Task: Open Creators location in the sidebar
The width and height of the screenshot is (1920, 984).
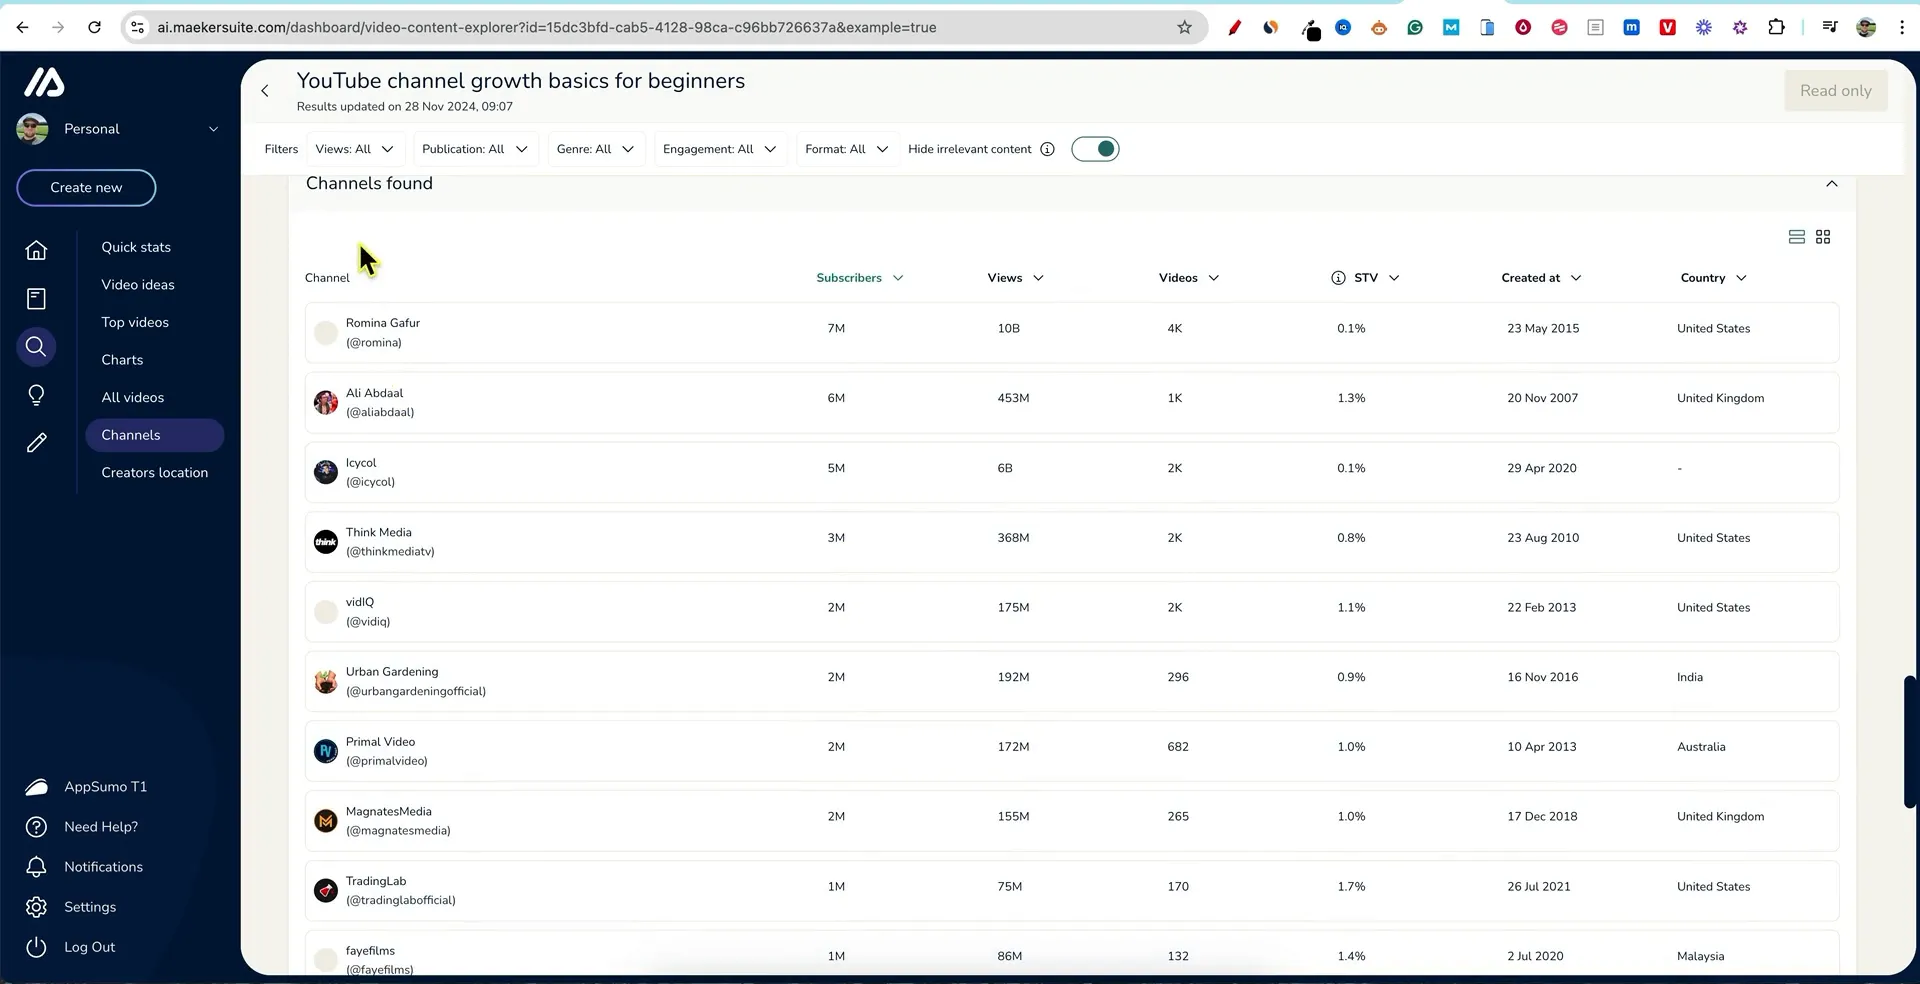Action: point(155,472)
